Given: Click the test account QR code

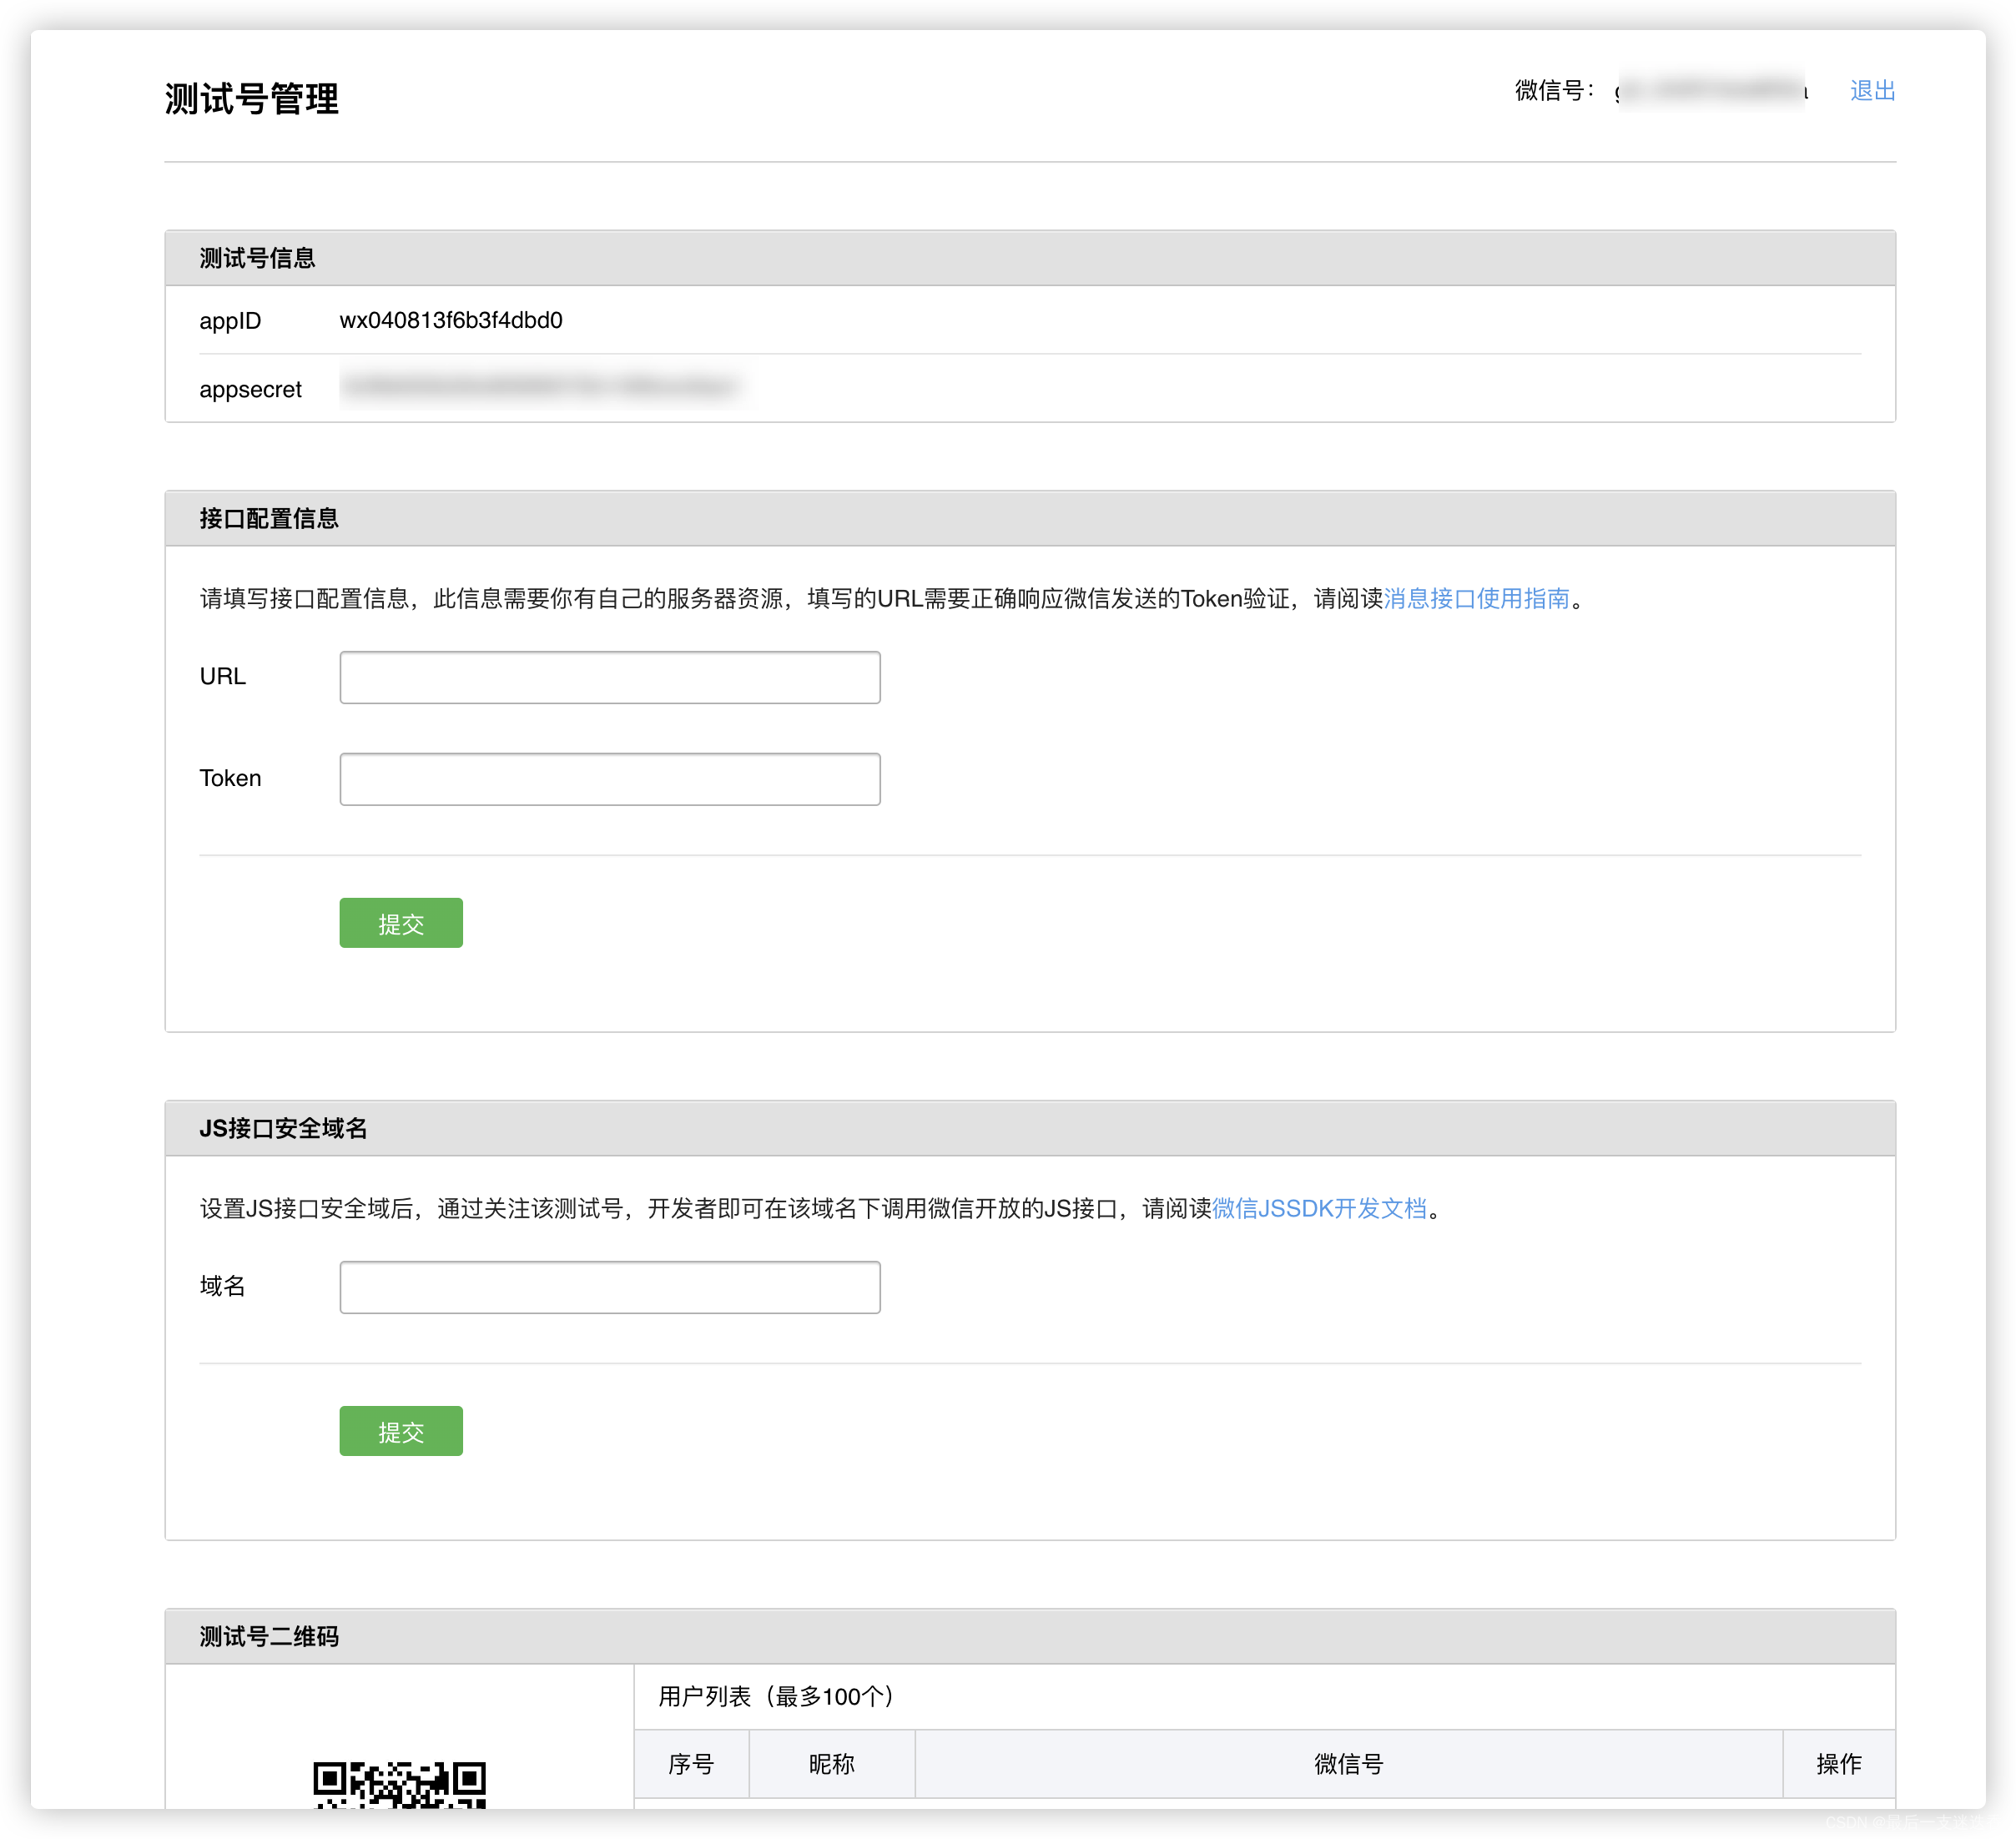Looking at the screenshot, I should tap(399, 1784).
